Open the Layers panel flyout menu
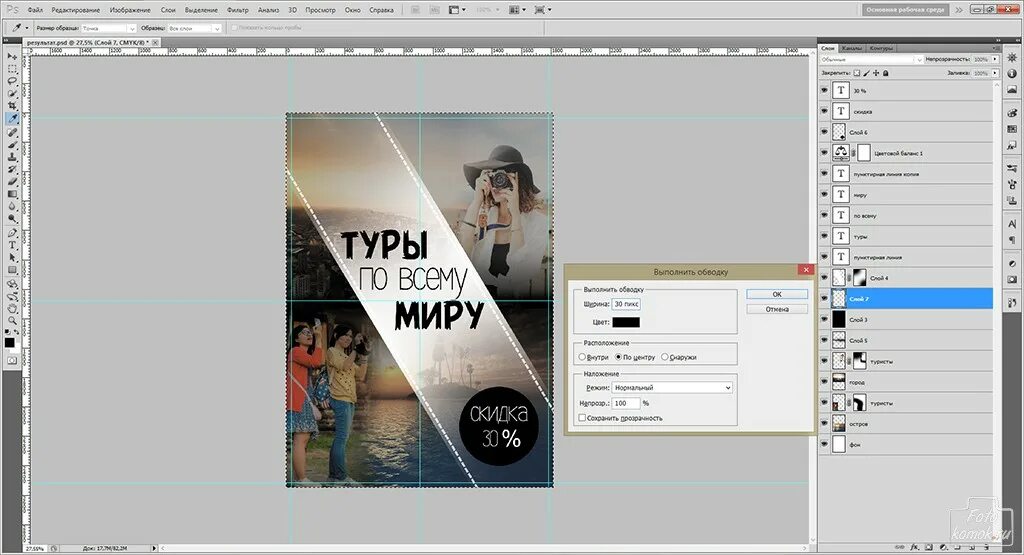The image size is (1024, 555). point(996,48)
